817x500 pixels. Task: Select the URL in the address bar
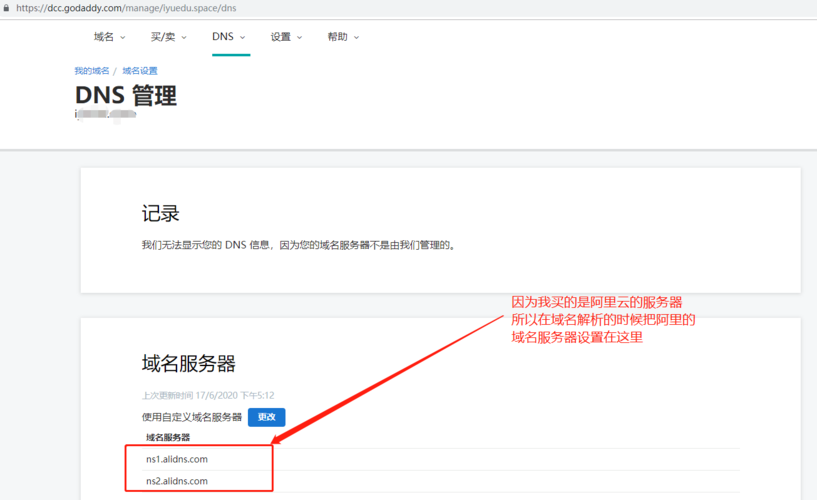pos(126,8)
